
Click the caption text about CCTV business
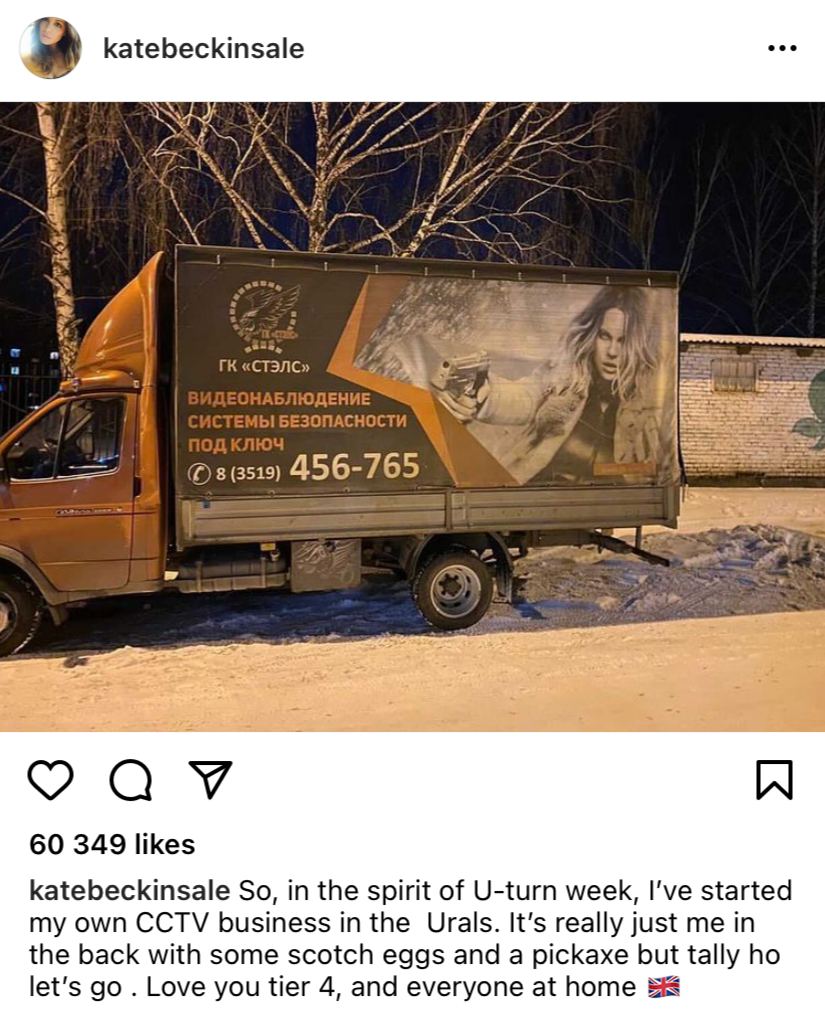pyautogui.click(x=410, y=939)
